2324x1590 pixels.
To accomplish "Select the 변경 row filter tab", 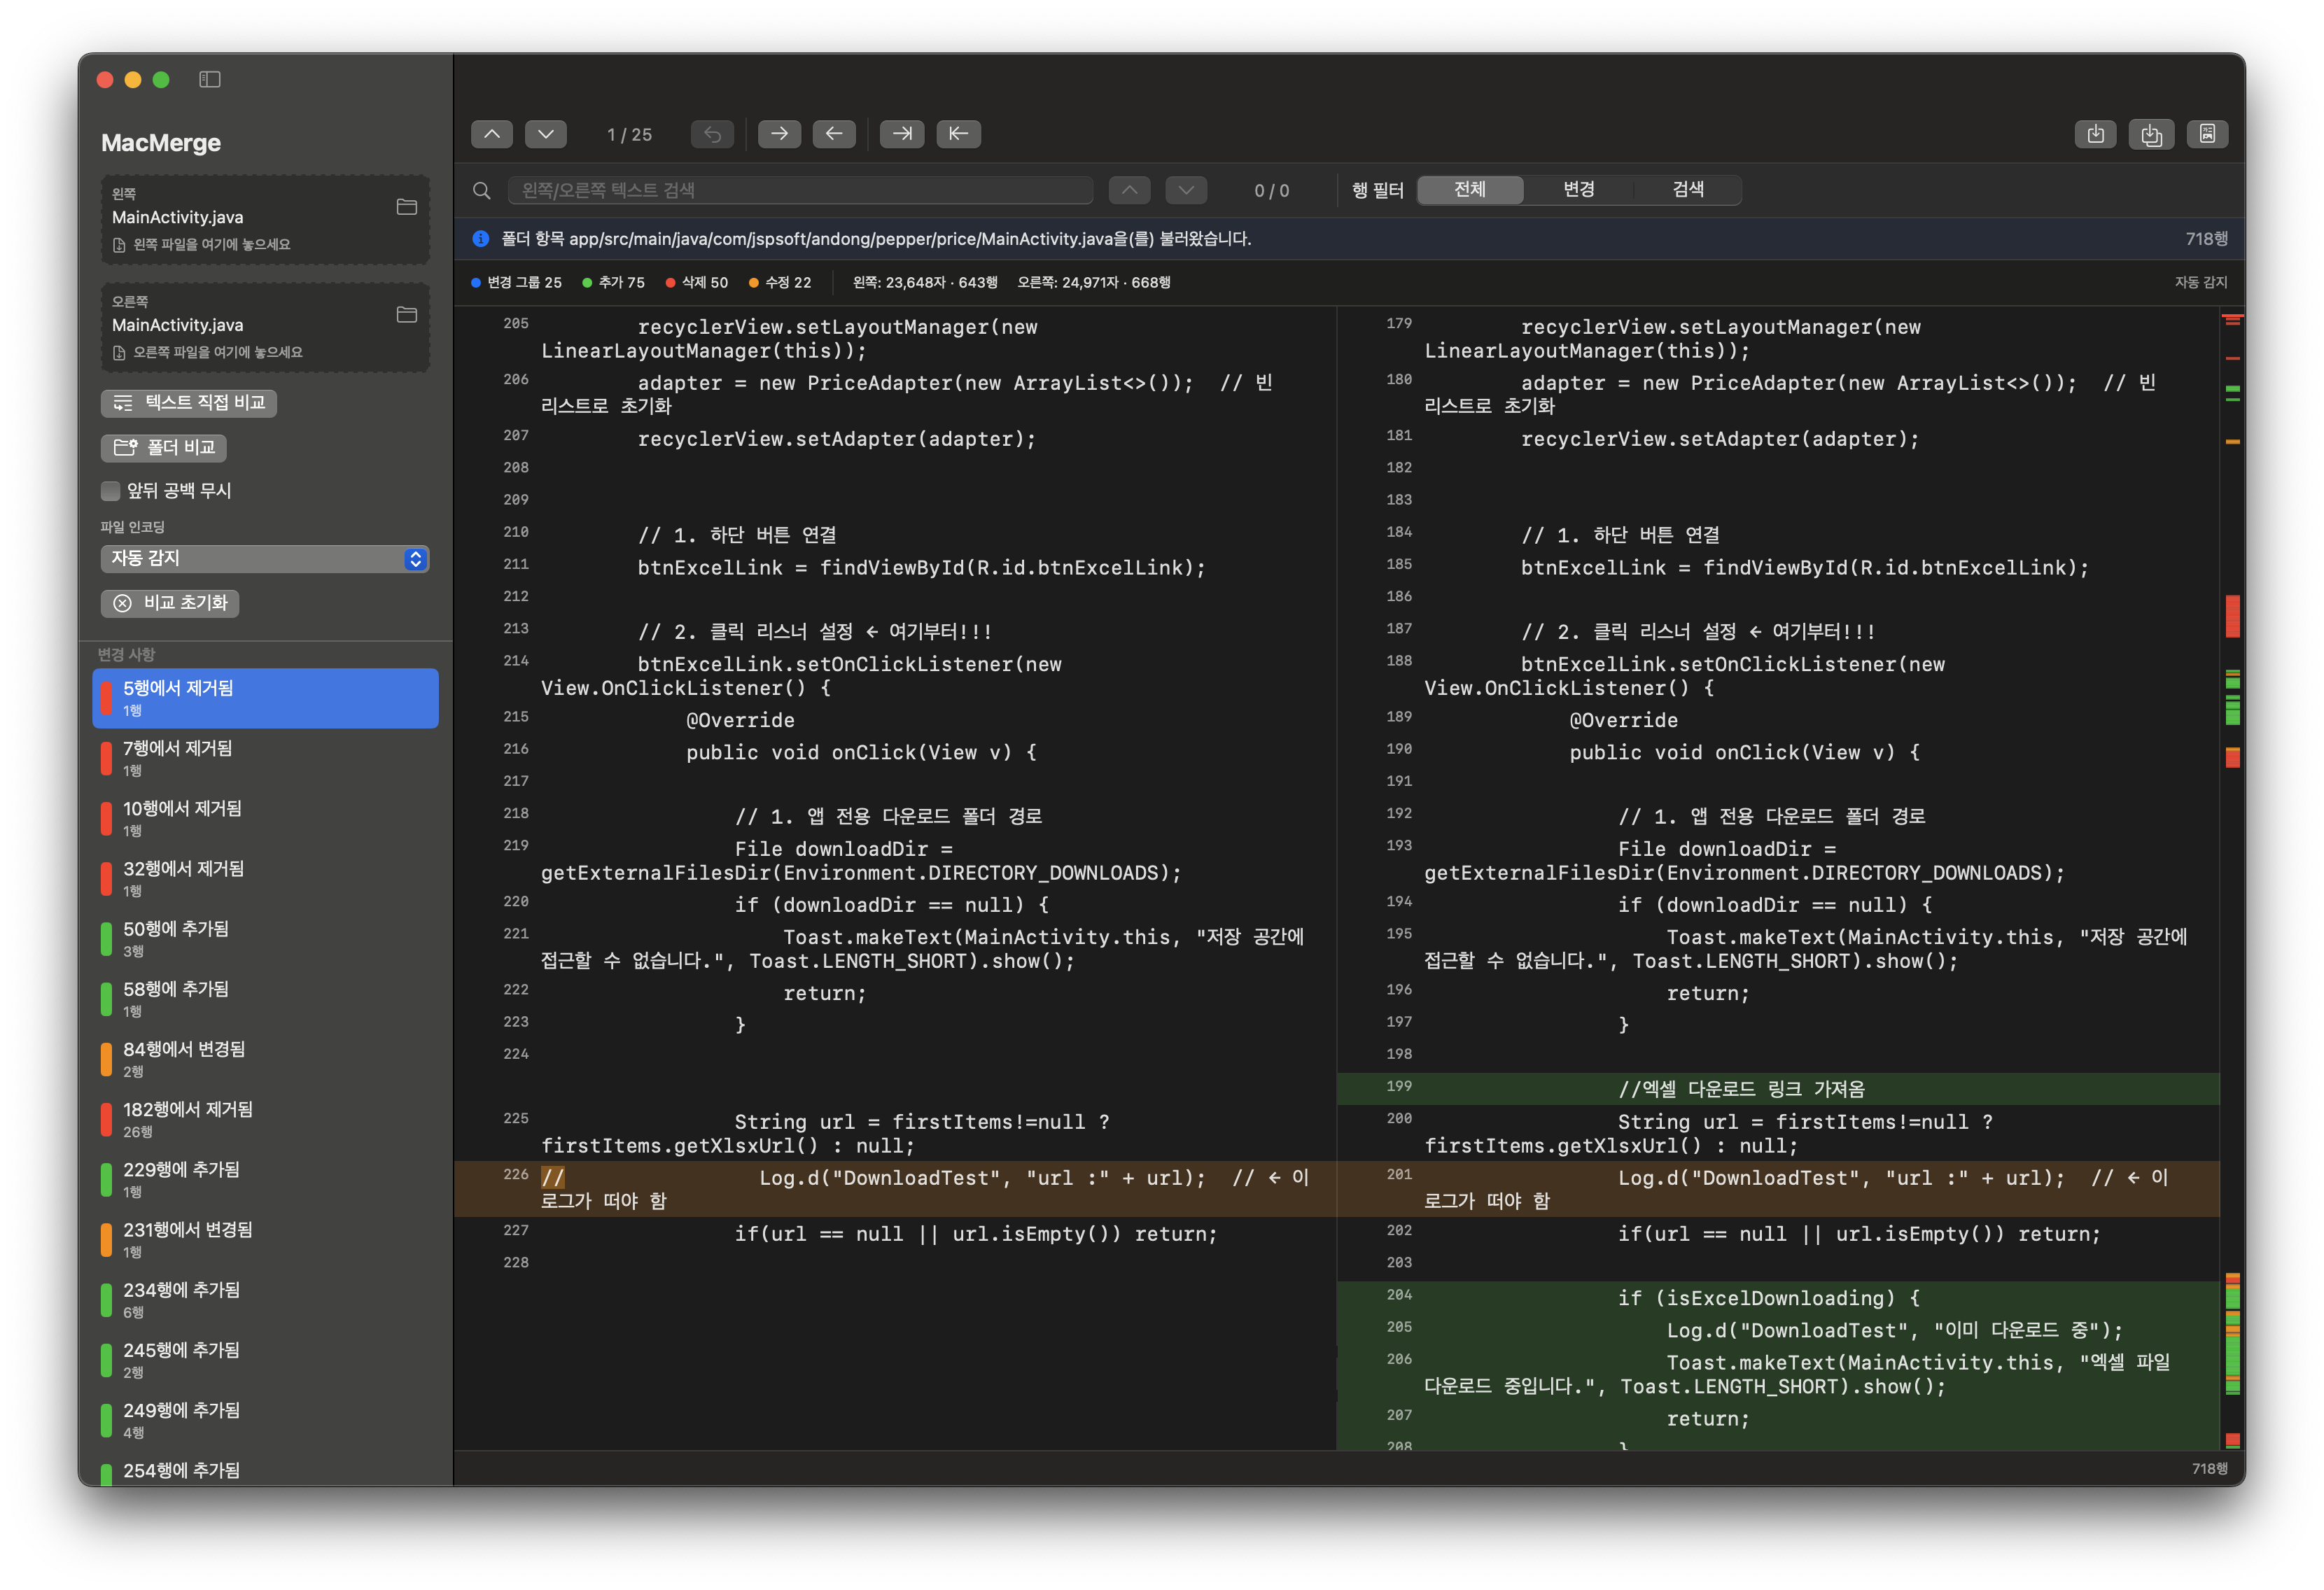I will 1579,190.
